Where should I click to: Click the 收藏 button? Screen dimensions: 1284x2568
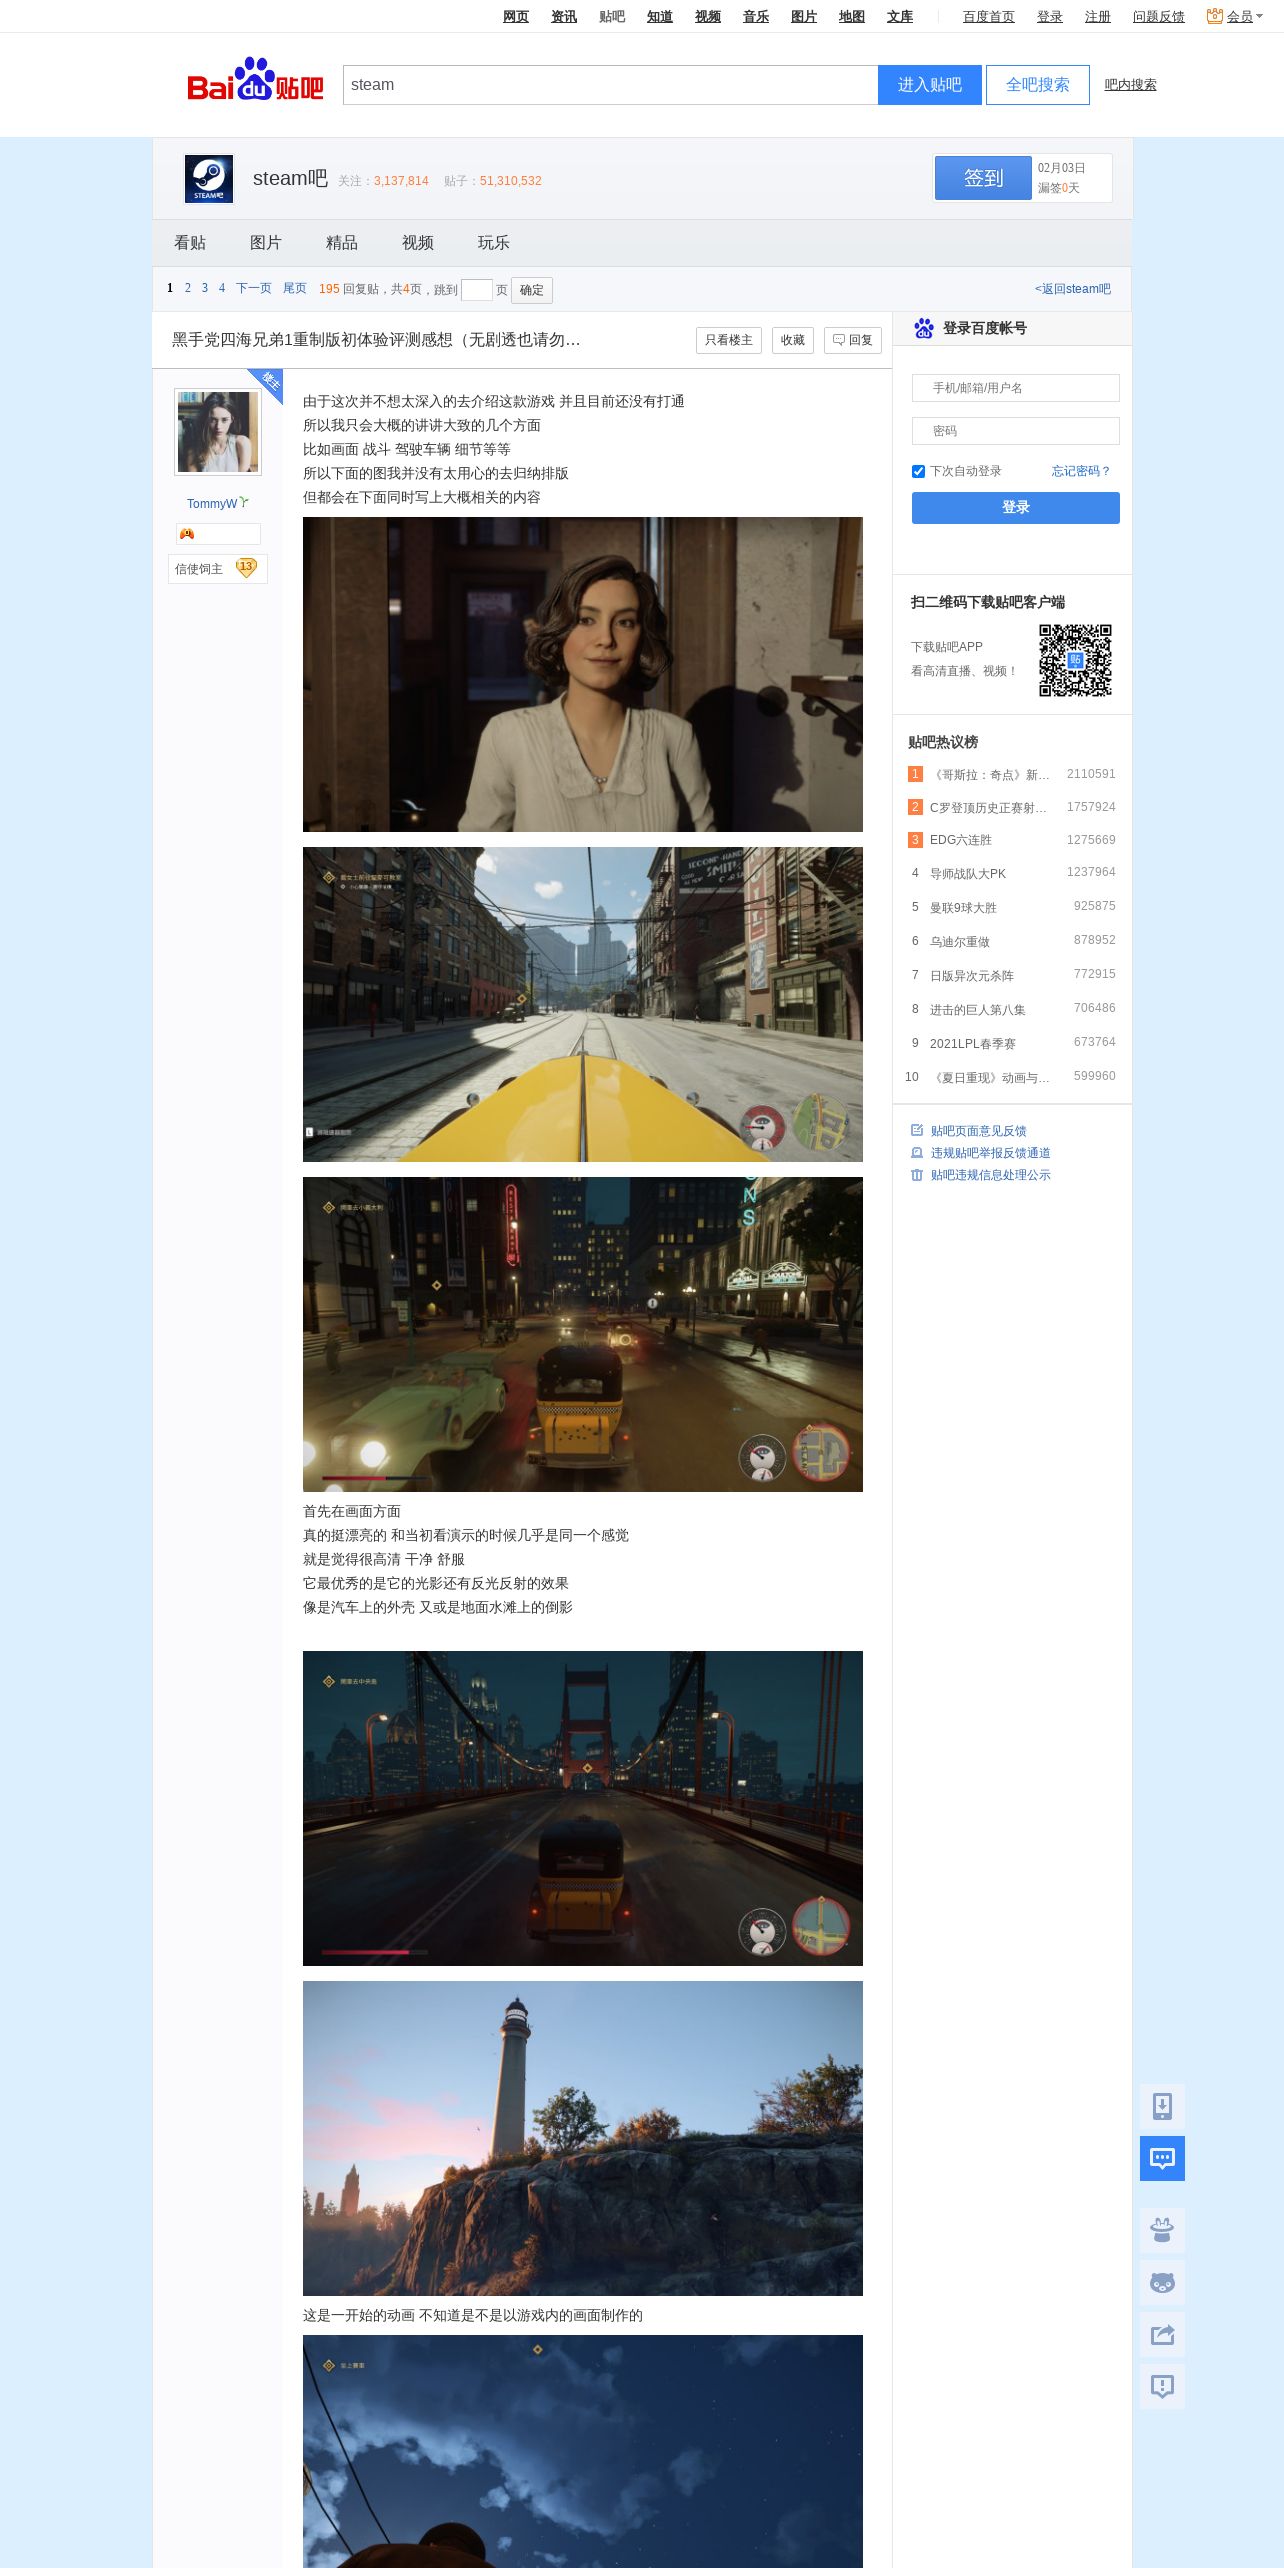[793, 340]
